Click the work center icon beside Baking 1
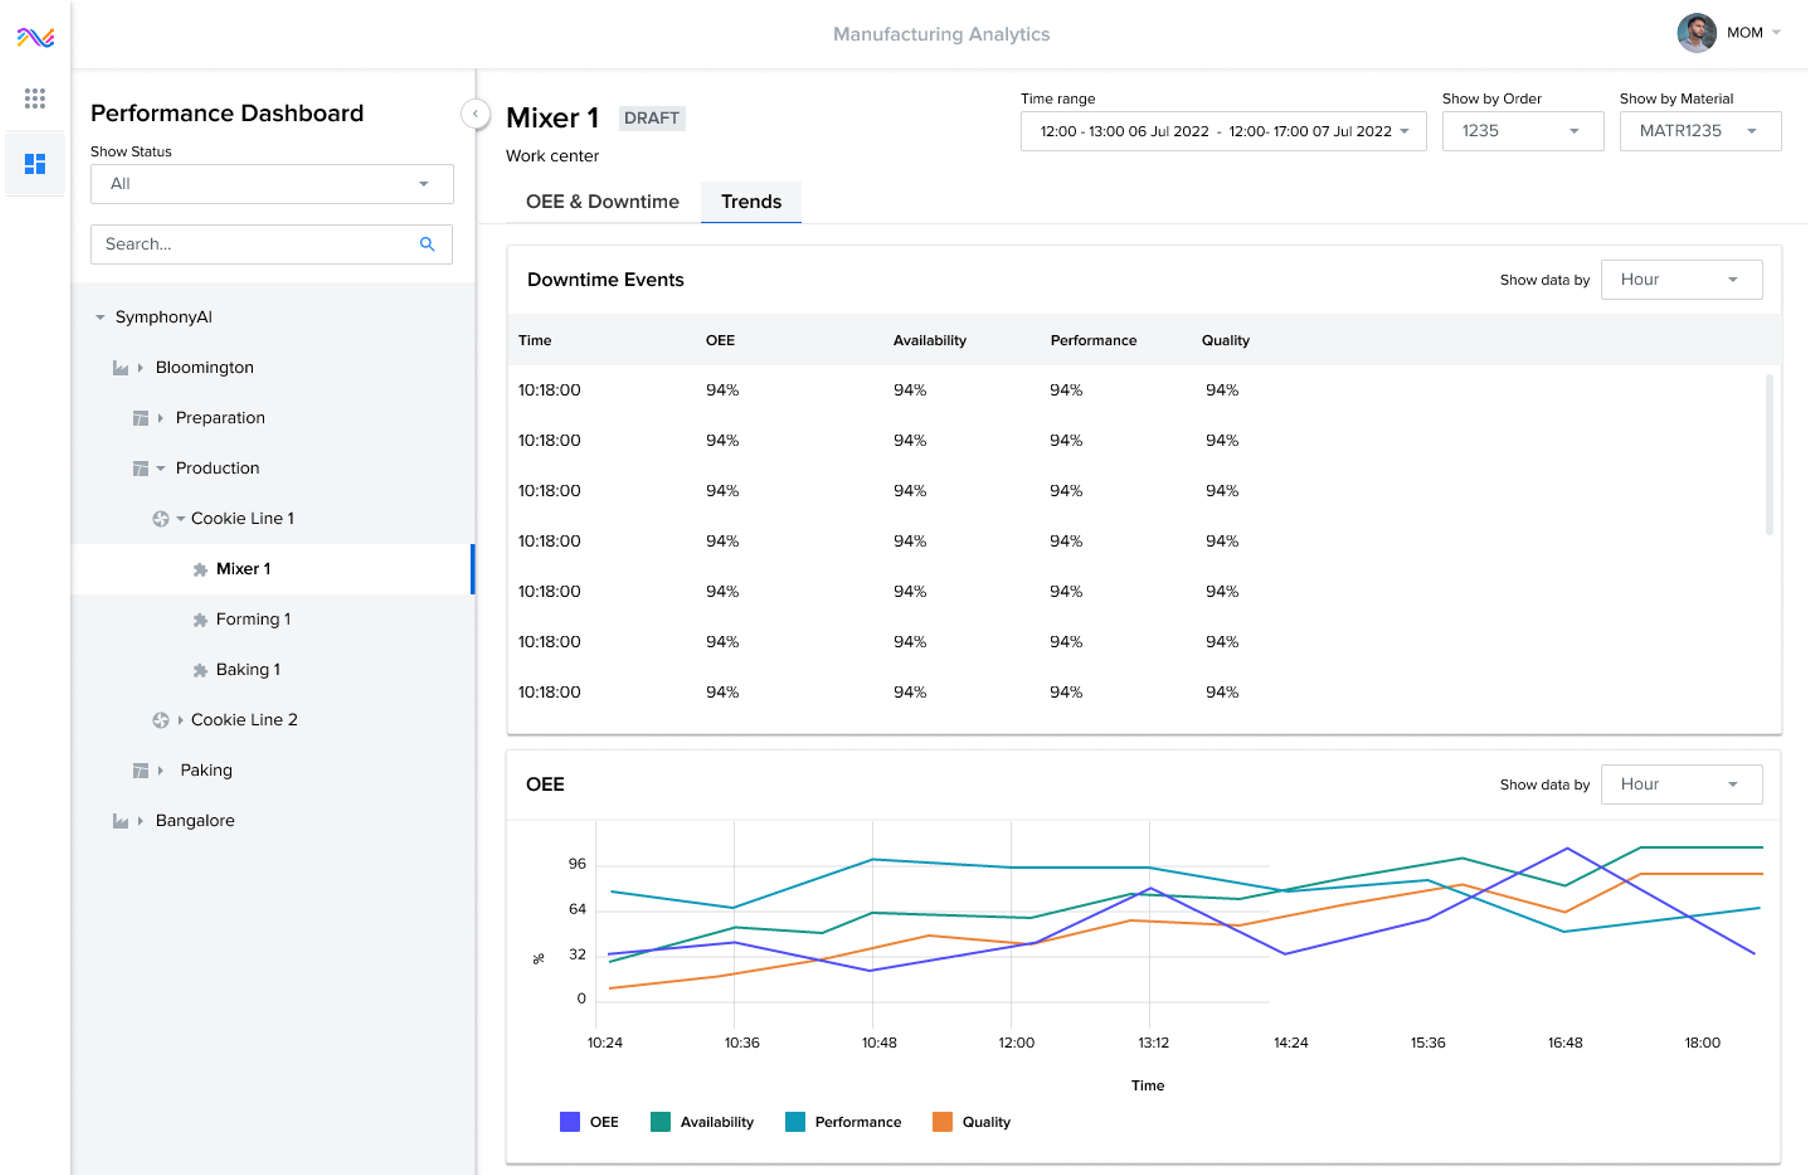The image size is (1808, 1175). [199, 669]
